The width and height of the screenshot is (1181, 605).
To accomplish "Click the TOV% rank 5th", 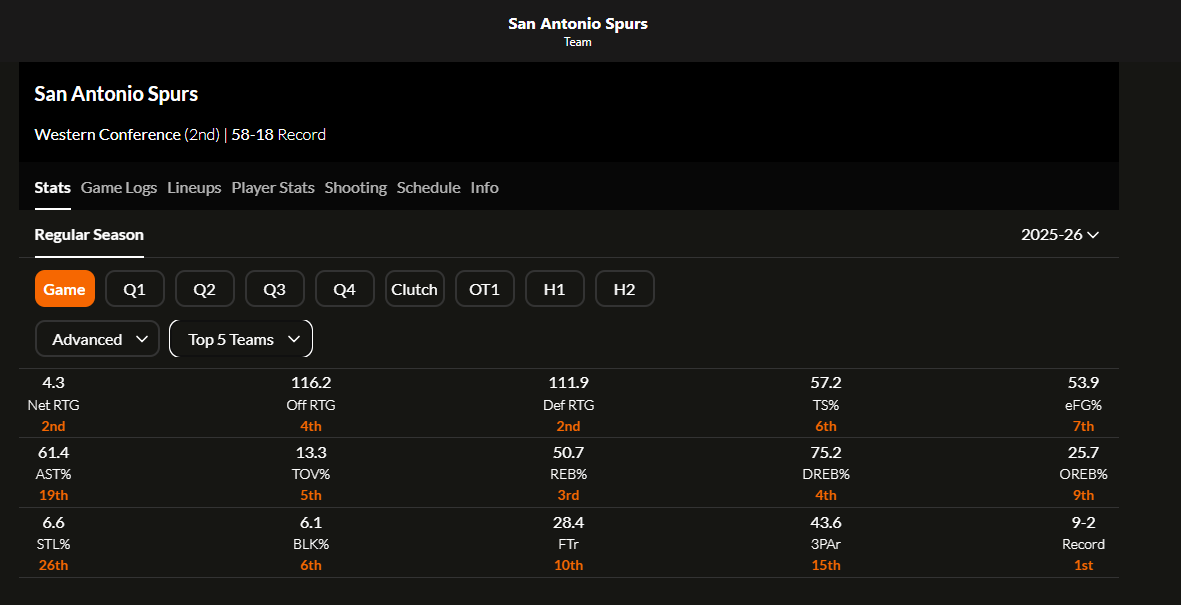I will 311,496.
